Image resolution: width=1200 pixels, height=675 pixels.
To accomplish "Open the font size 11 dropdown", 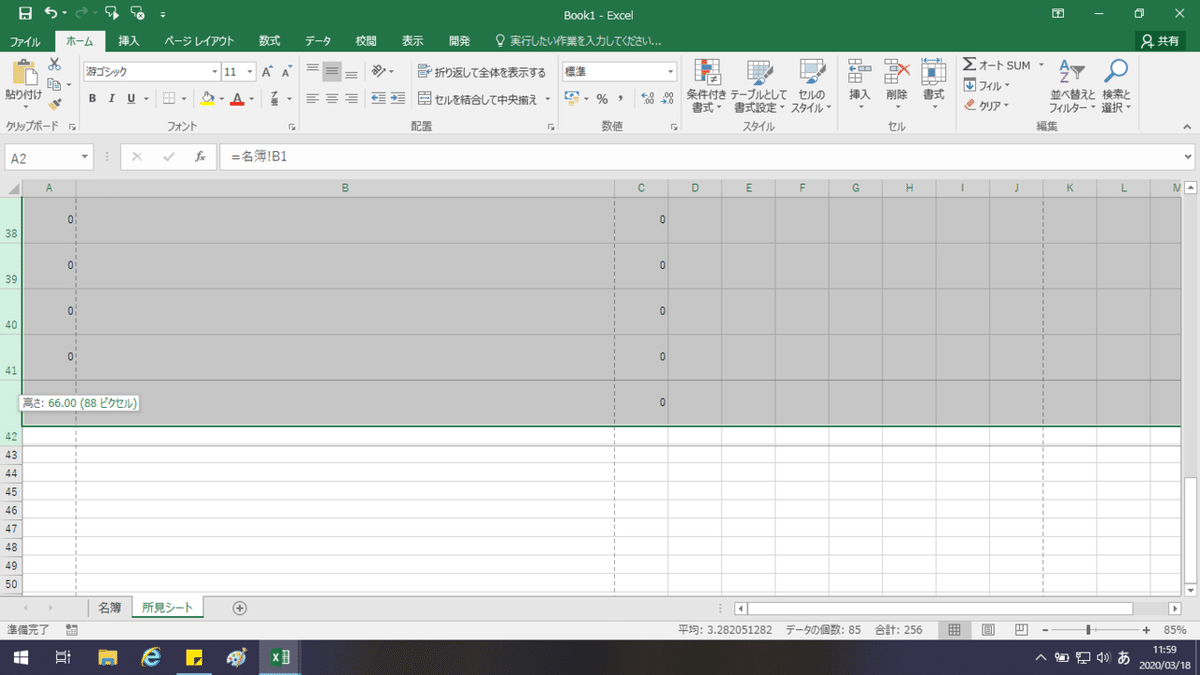I will coord(250,72).
